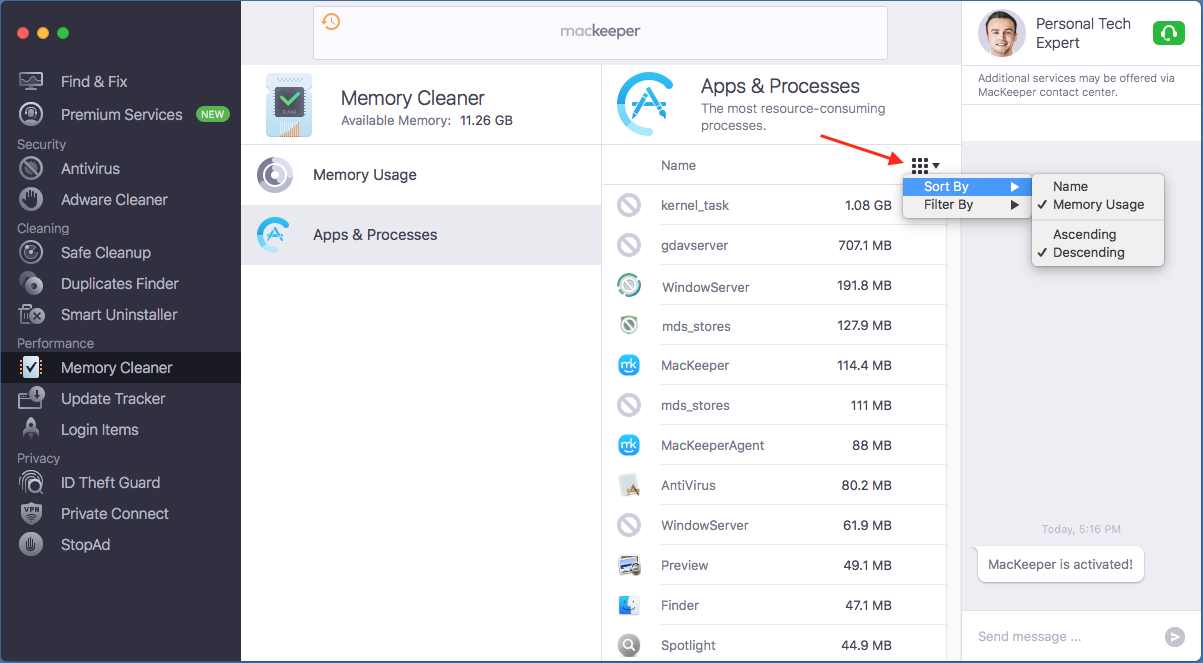Click the MacKeeper app icon in the process list
1203x663 pixels.
(629, 365)
